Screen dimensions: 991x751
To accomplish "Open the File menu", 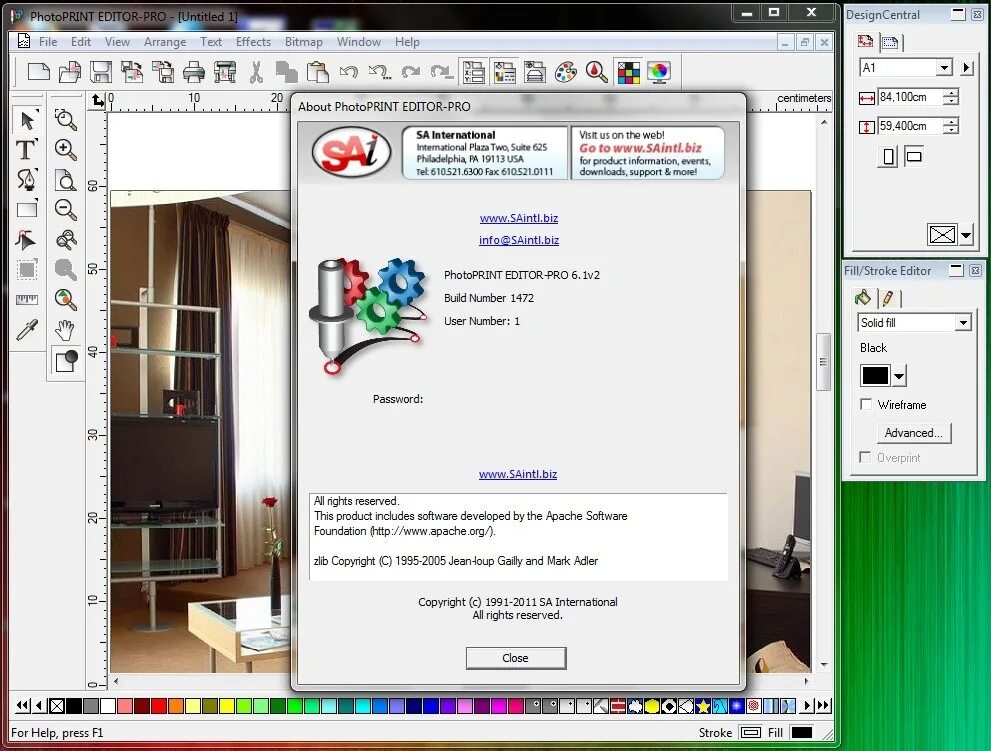I will point(48,42).
